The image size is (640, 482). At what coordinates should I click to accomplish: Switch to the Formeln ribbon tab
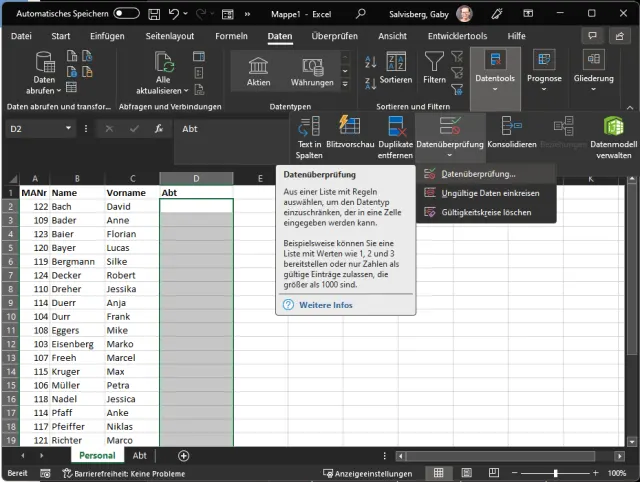[231, 36]
